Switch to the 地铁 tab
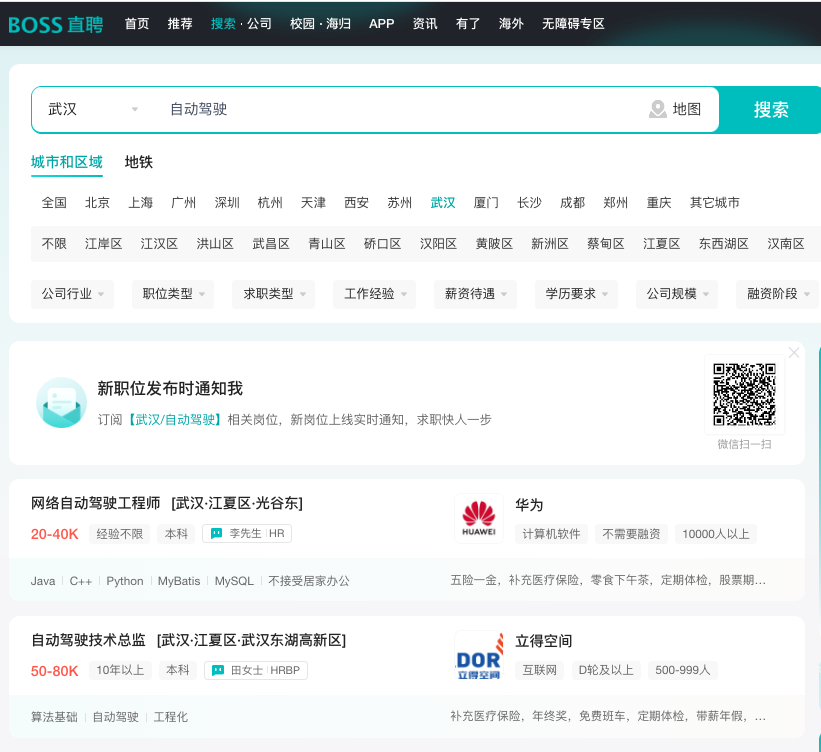 139,162
